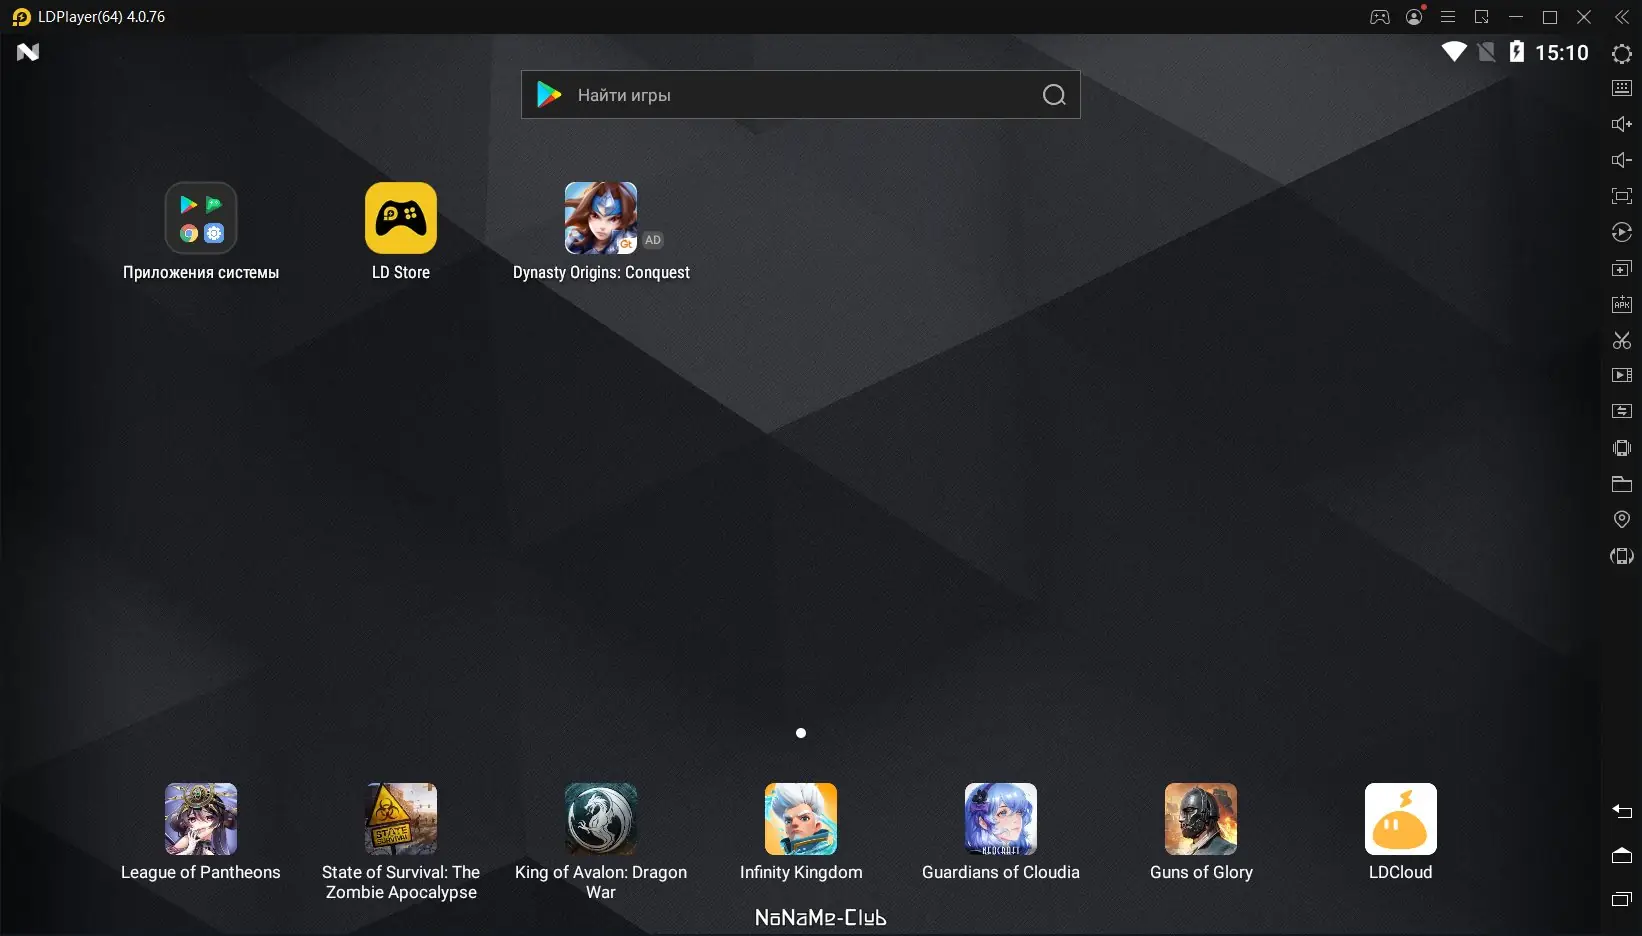Open the Приложения системы folder

tap(201, 218)
